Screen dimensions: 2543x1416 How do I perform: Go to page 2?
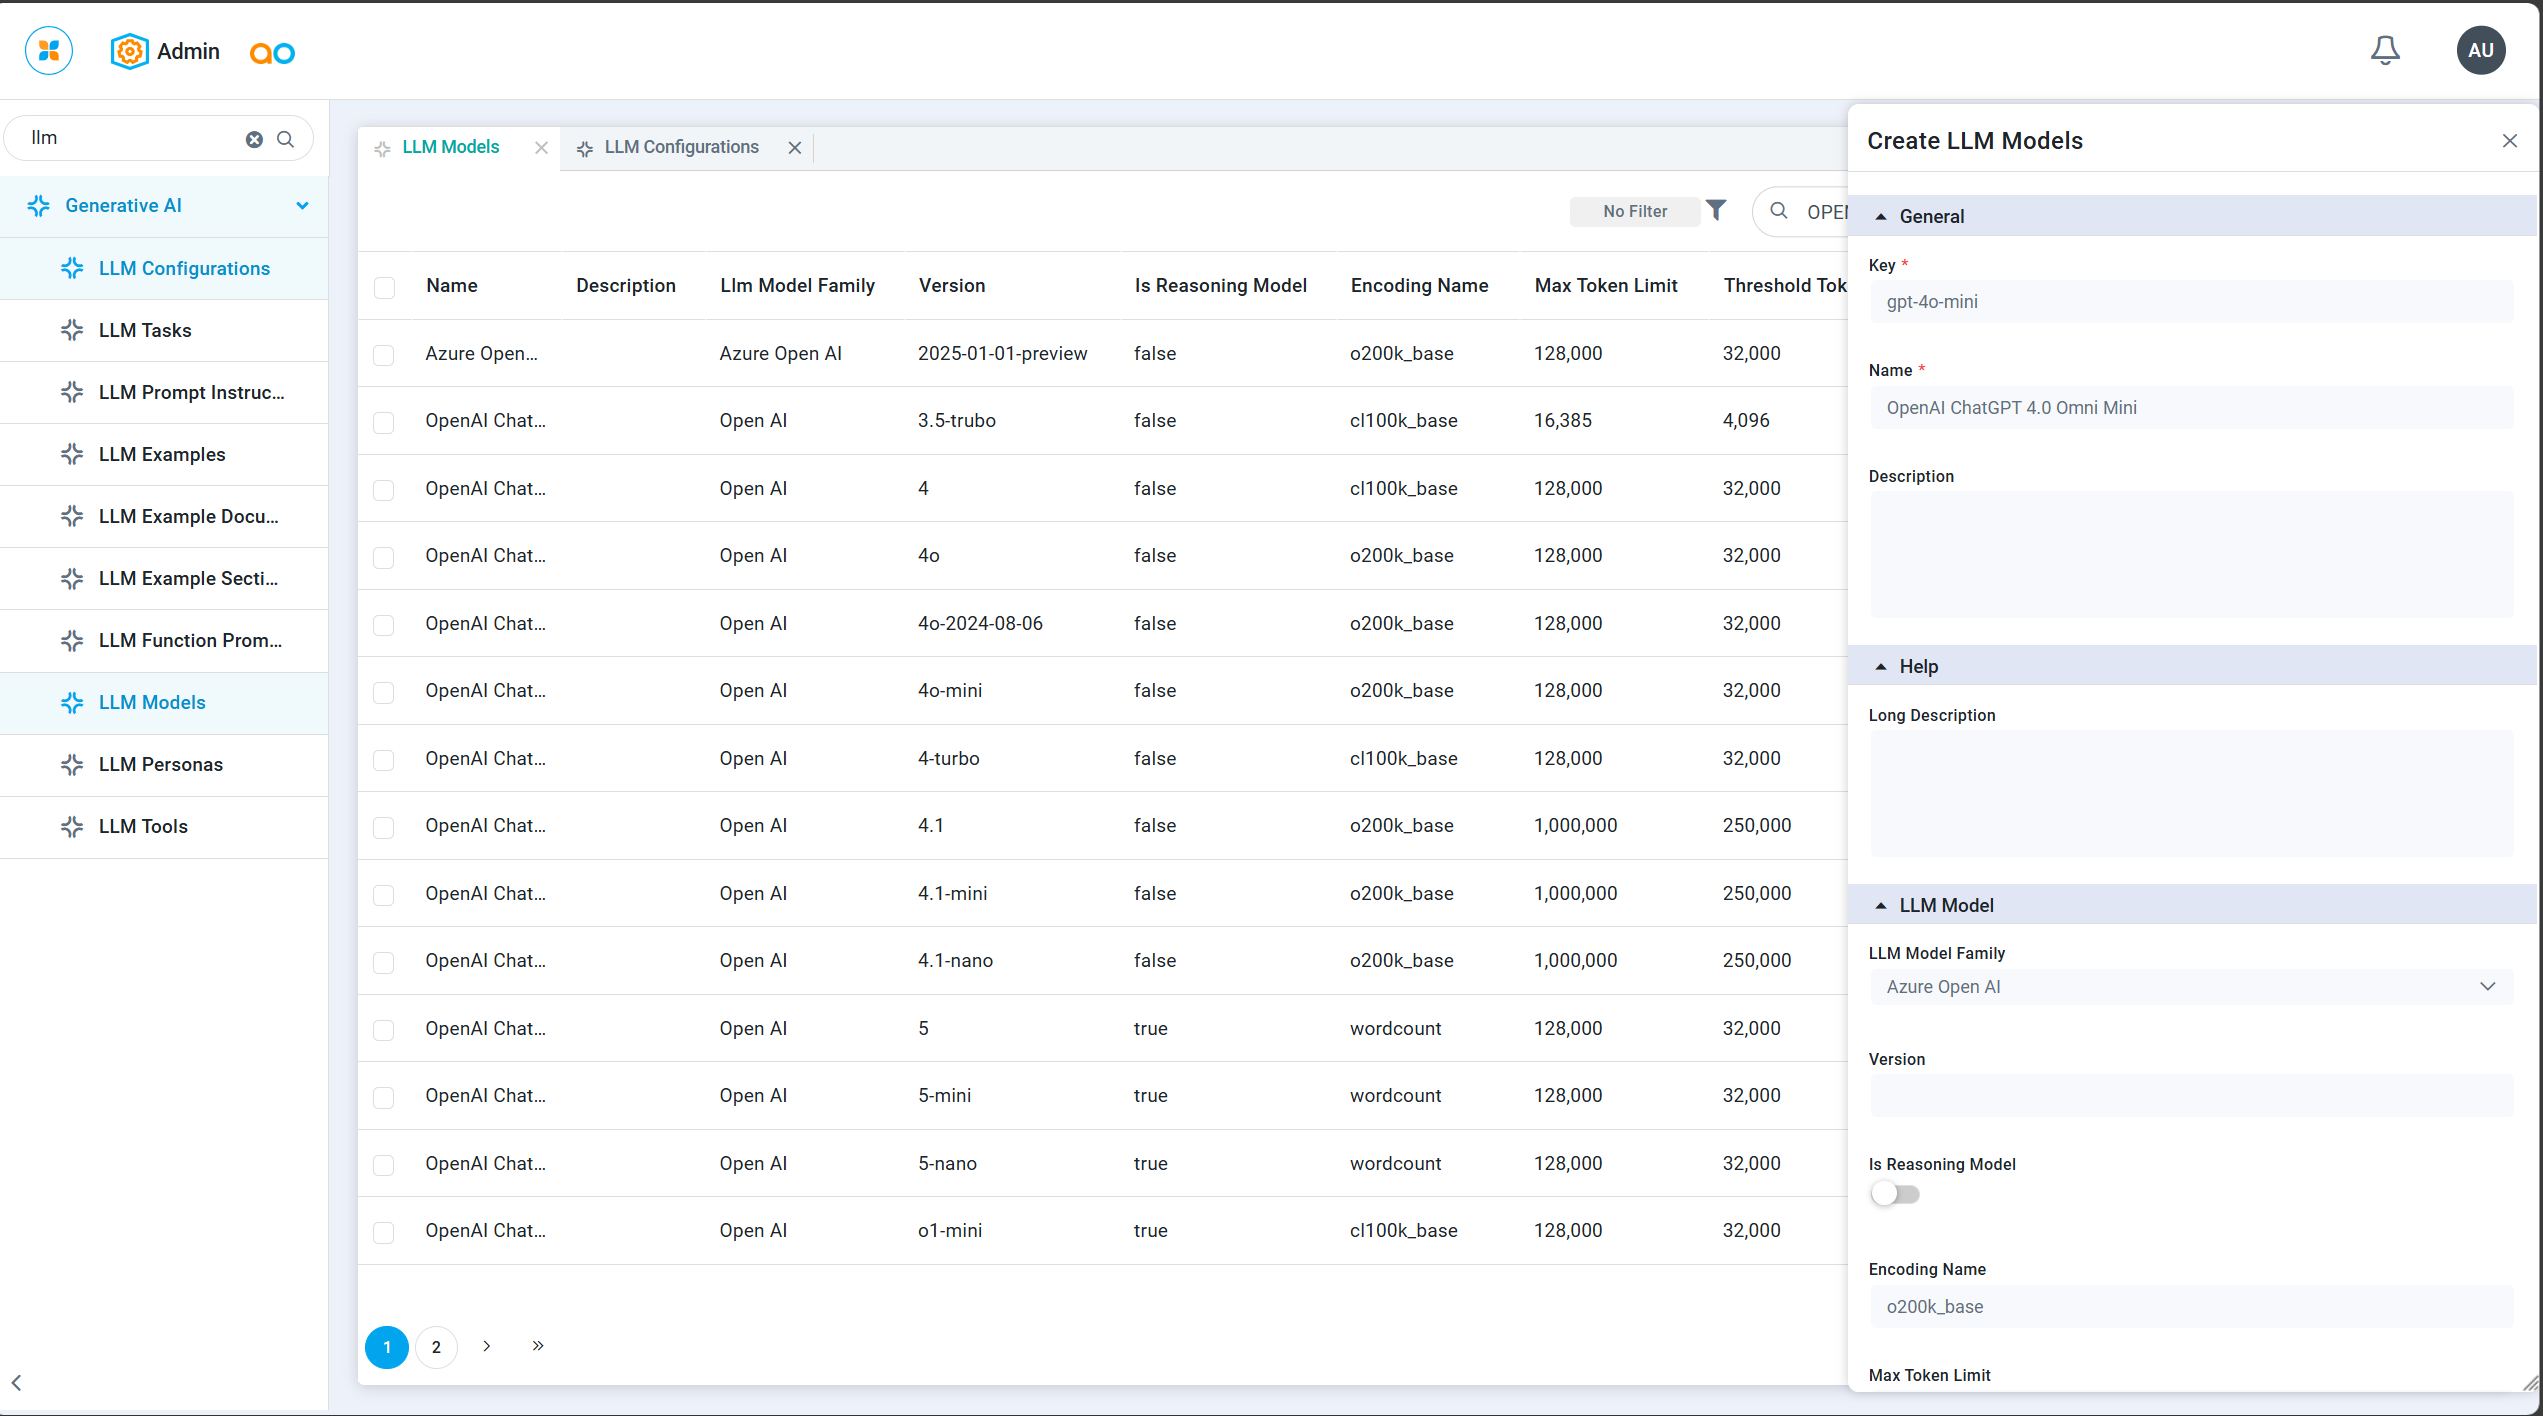click(x=436, y=1347)
